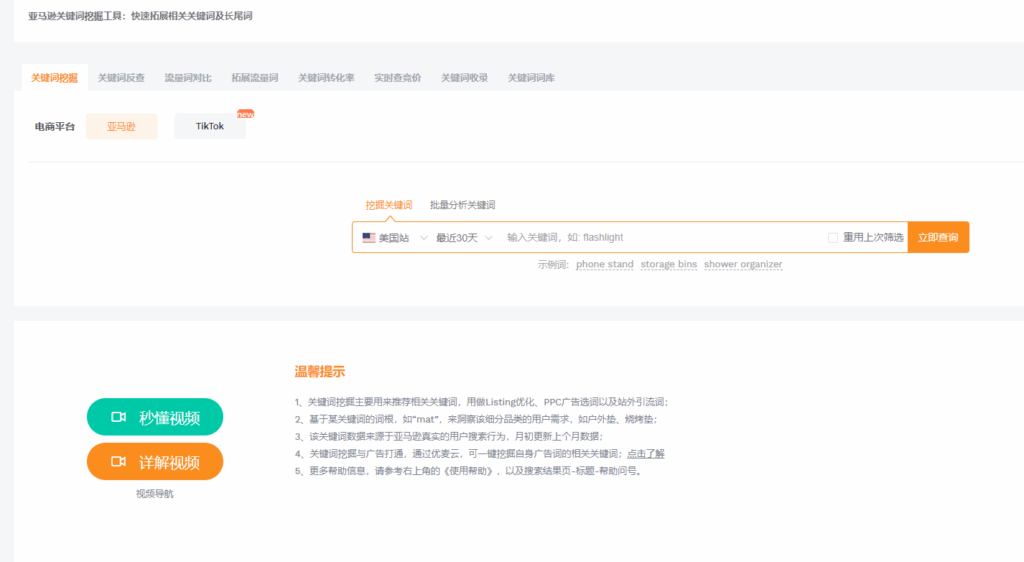Open the 美国站 marketplace dropdown
The width and height of the screenshot is (1024, 562).
(x=395, y=238)
